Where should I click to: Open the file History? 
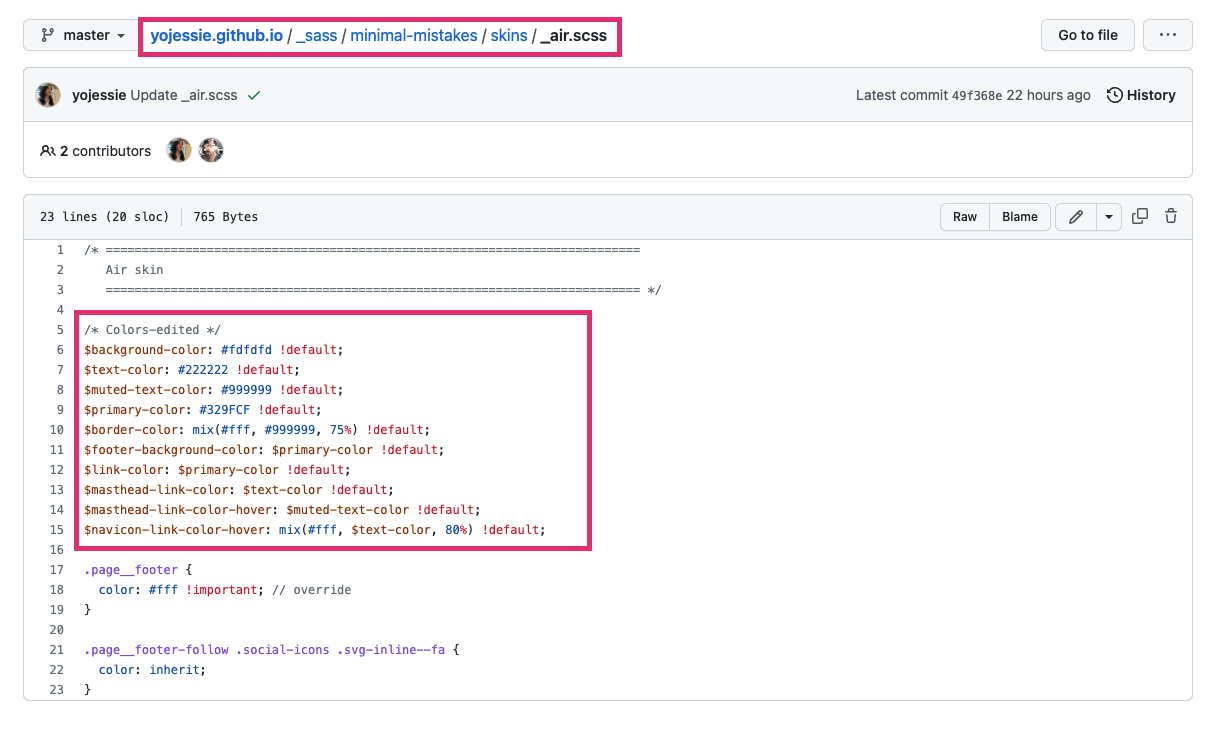1141,95
